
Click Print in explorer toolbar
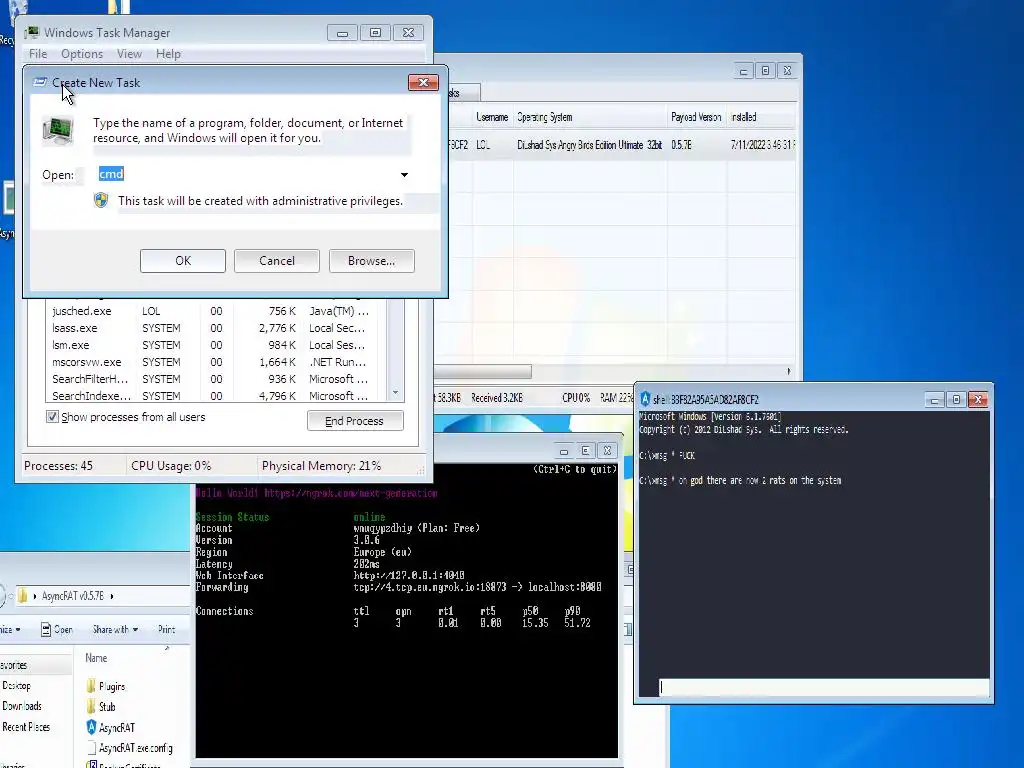coord(167,630)
